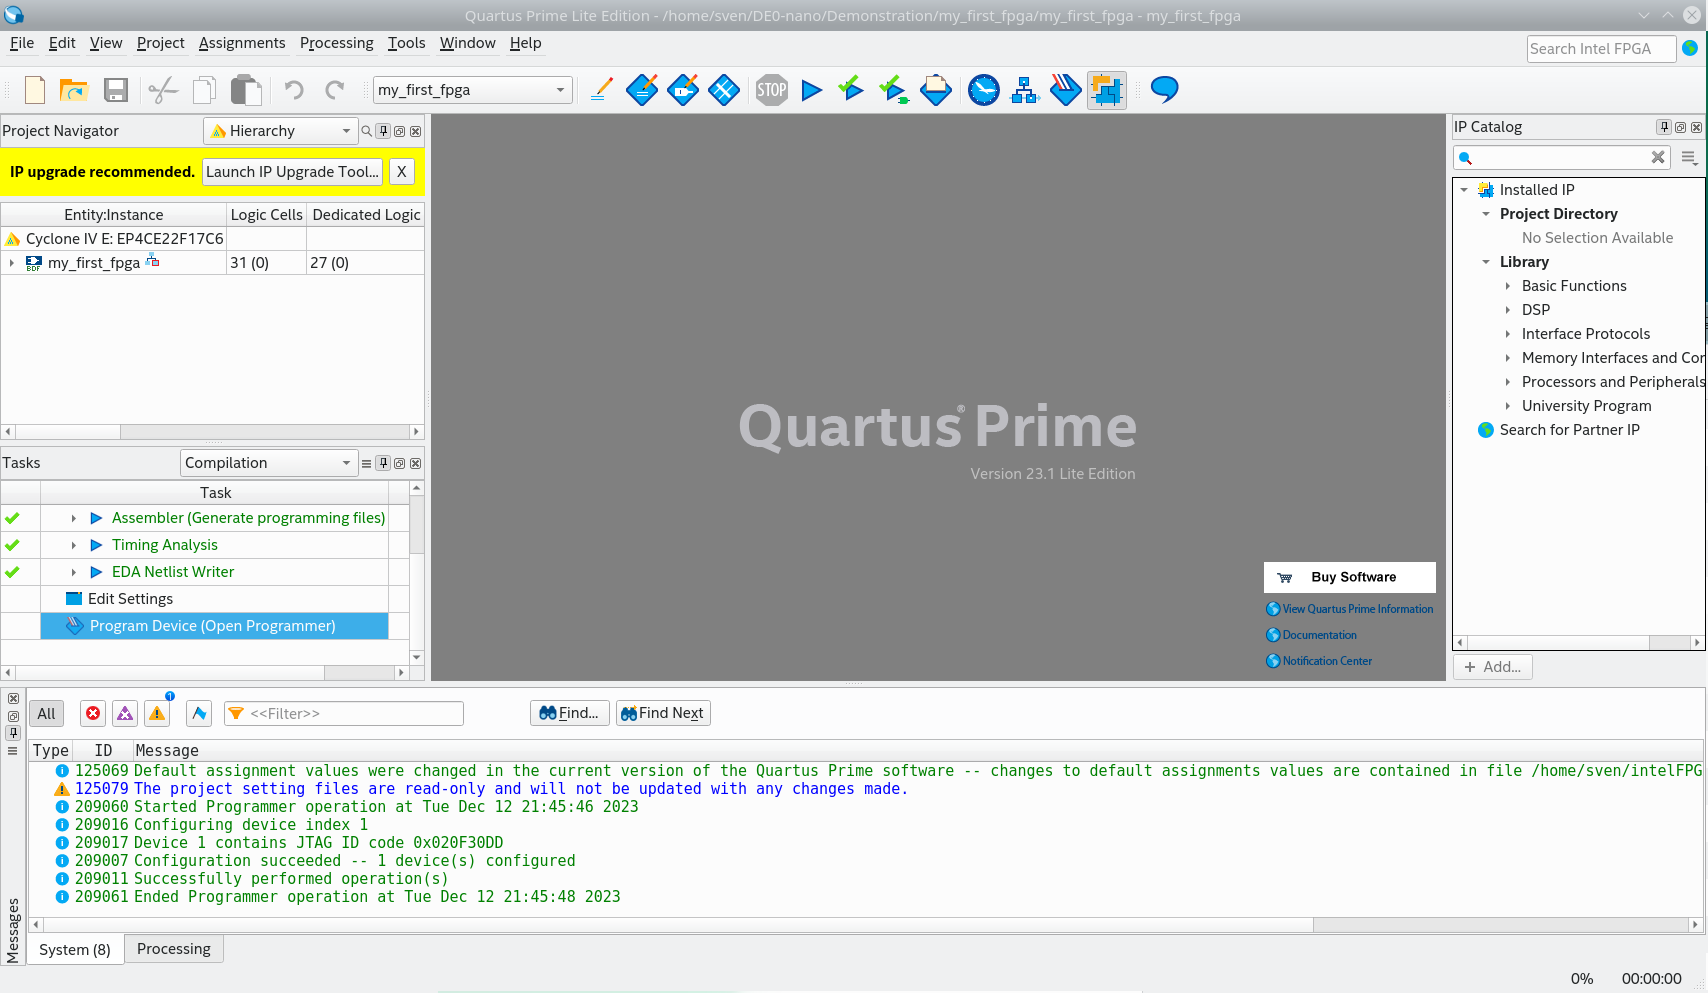This screenshot has width=1708, height=993.
Task: Open the Chip Planner grid diamond icon
Action: (724, 90)
